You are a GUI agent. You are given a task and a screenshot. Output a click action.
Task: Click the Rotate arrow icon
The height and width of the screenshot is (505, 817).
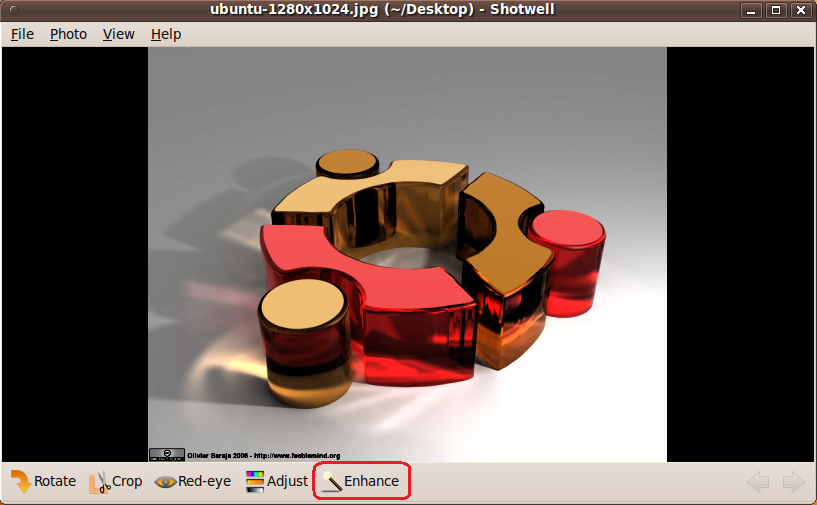coord(20,482)
